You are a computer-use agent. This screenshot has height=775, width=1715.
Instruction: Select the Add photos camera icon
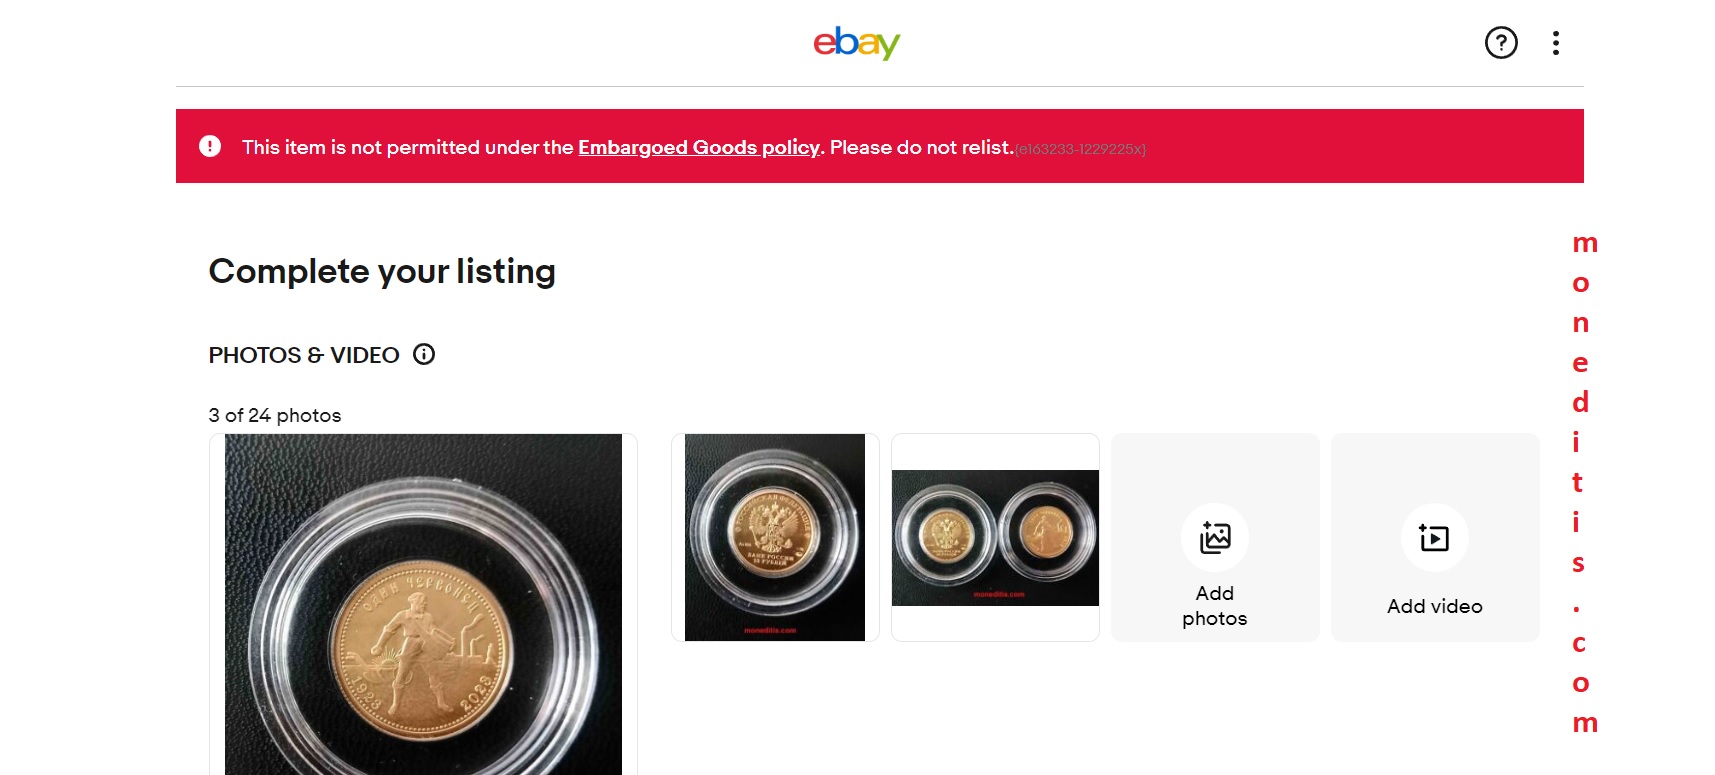[1214, 537]
